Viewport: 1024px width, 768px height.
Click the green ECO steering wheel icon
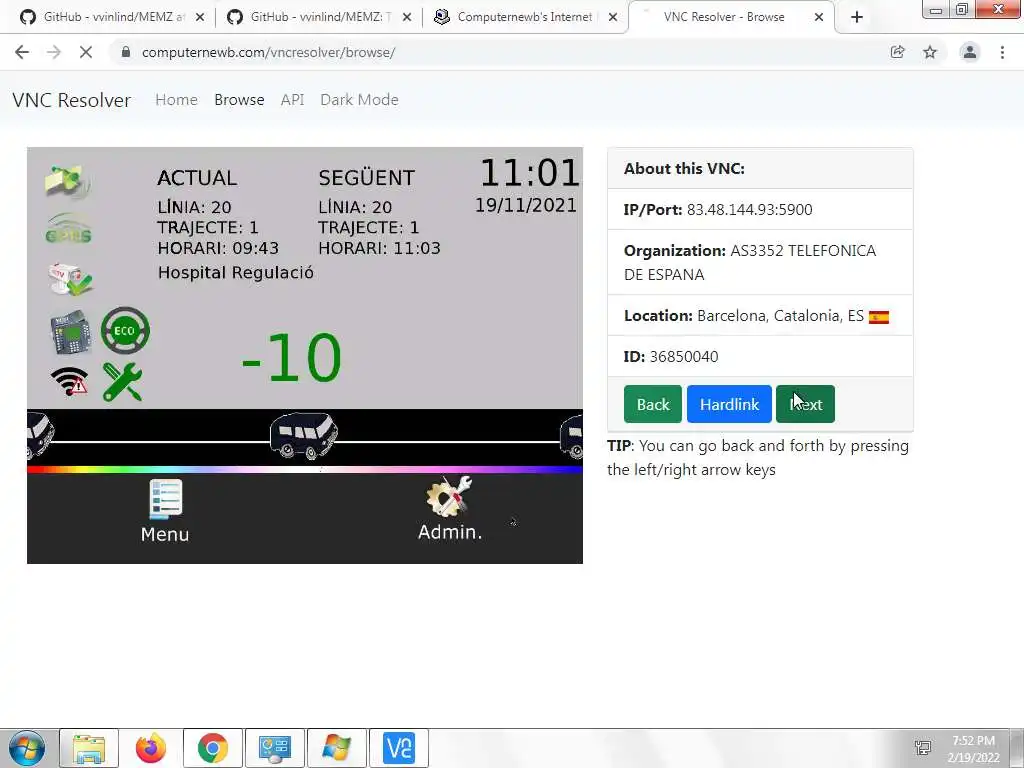(125, 330)
